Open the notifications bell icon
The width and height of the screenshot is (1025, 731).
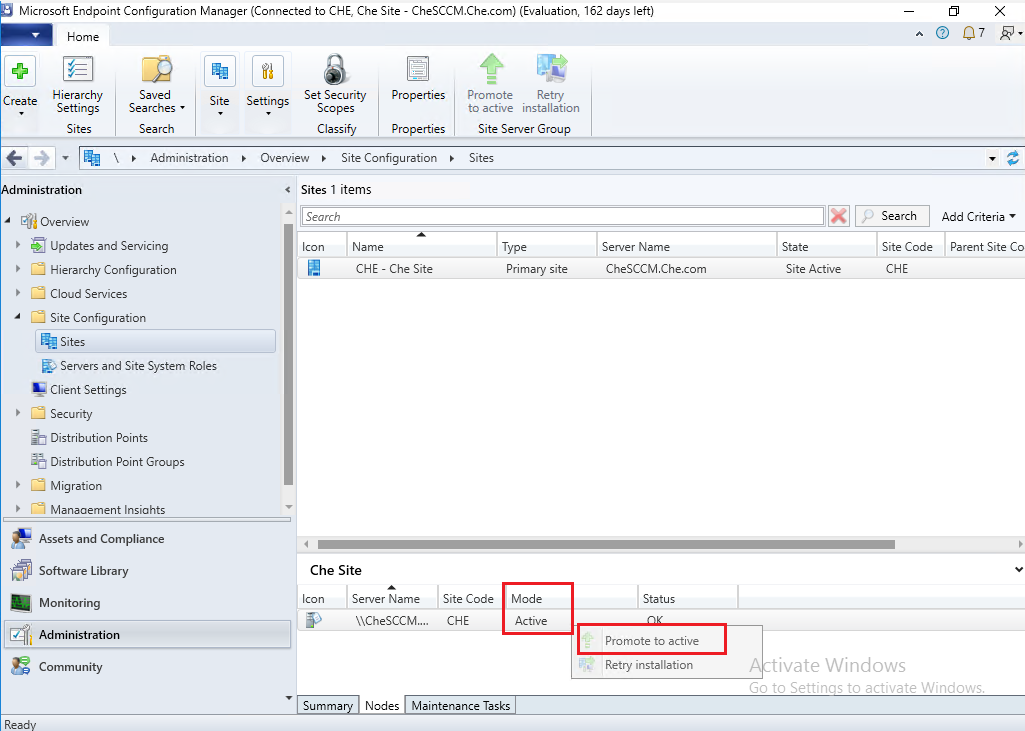(x=968, y=33)
